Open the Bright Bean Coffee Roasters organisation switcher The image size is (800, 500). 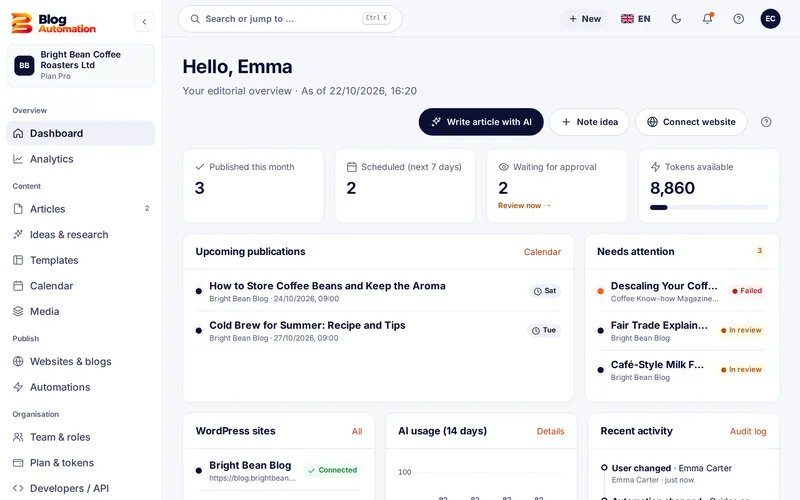pyautogui.click(x=81, y=65)
